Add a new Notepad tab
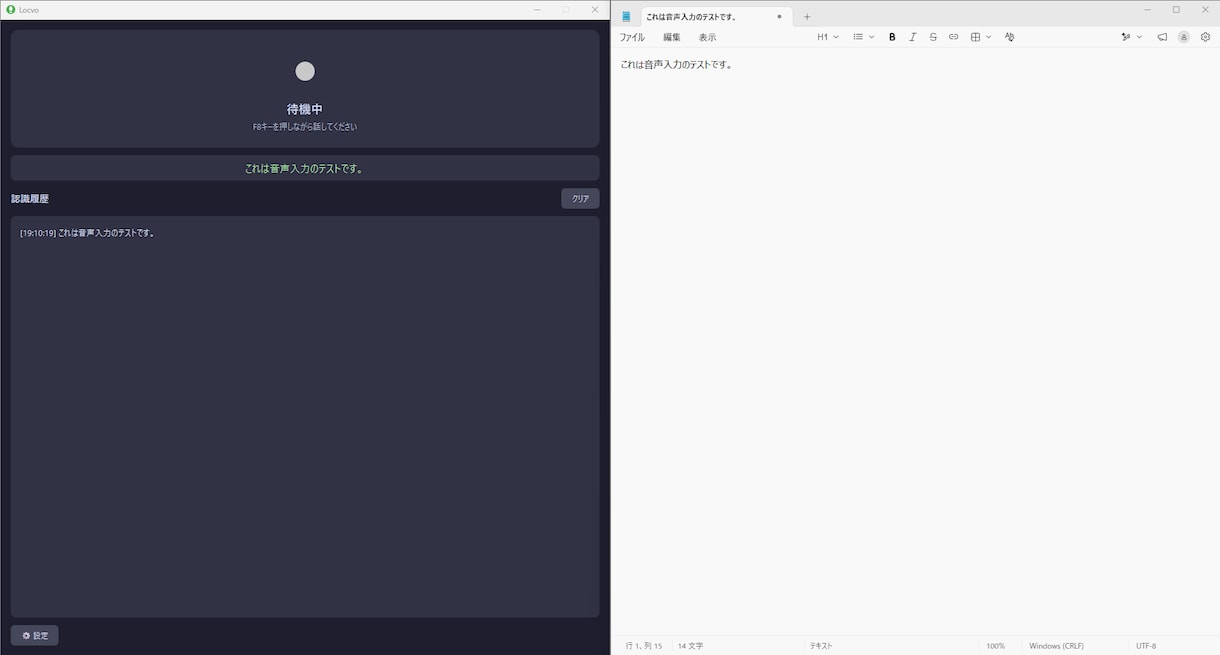The image size is (1220, 655). click(x=807, y=16)
